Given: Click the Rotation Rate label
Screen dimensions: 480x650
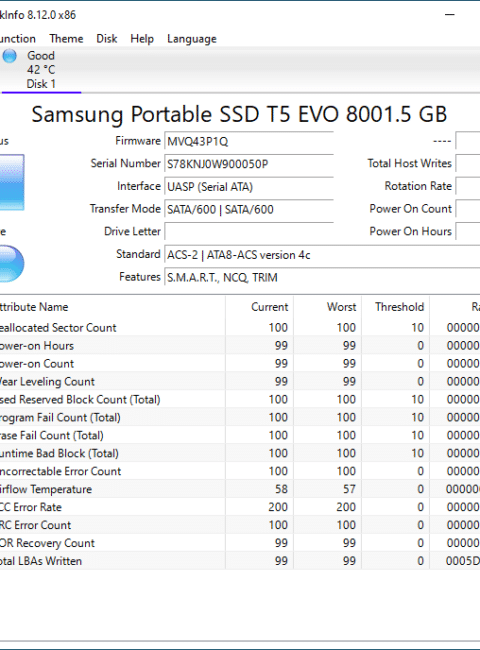Looking at the screenshot, I should tap(418, 186).
